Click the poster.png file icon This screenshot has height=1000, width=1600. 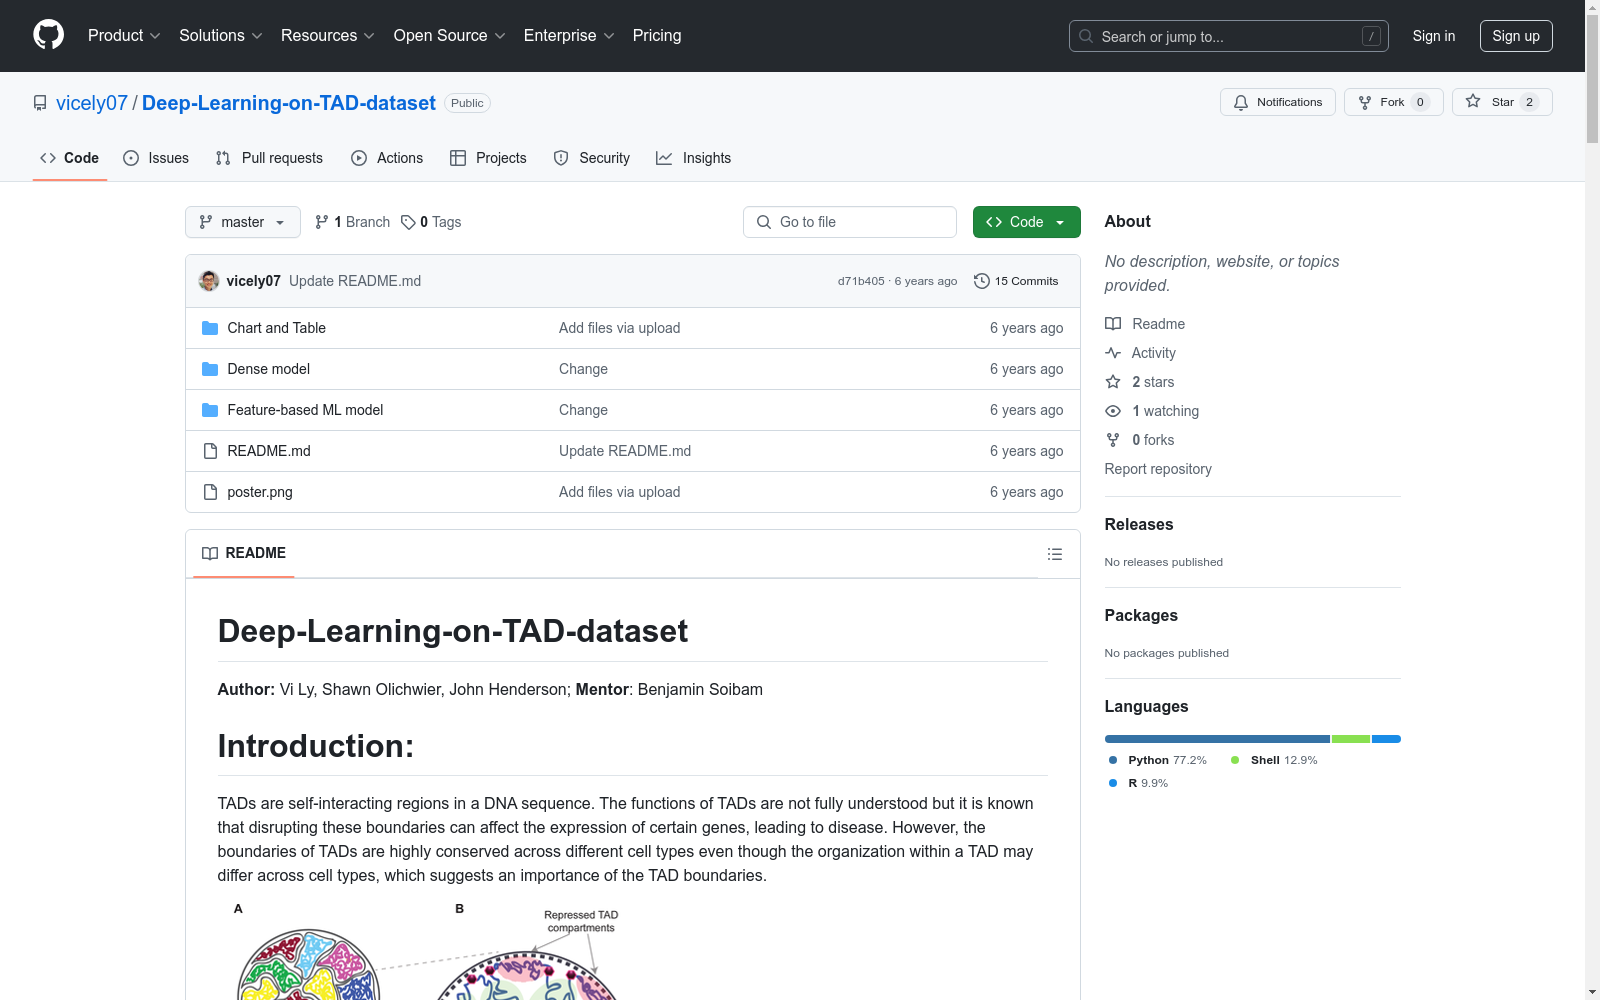(x=210, y=492)
